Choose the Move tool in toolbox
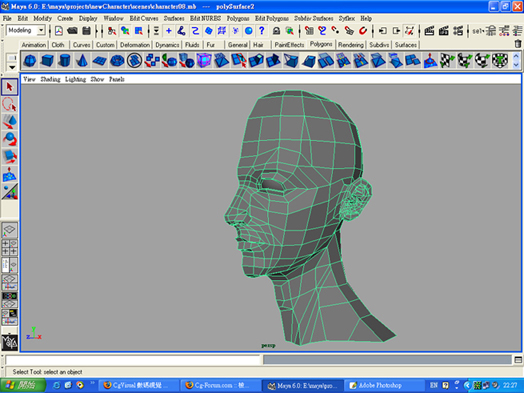This screenshot has height=393, width=524. (x=9, y=122)
